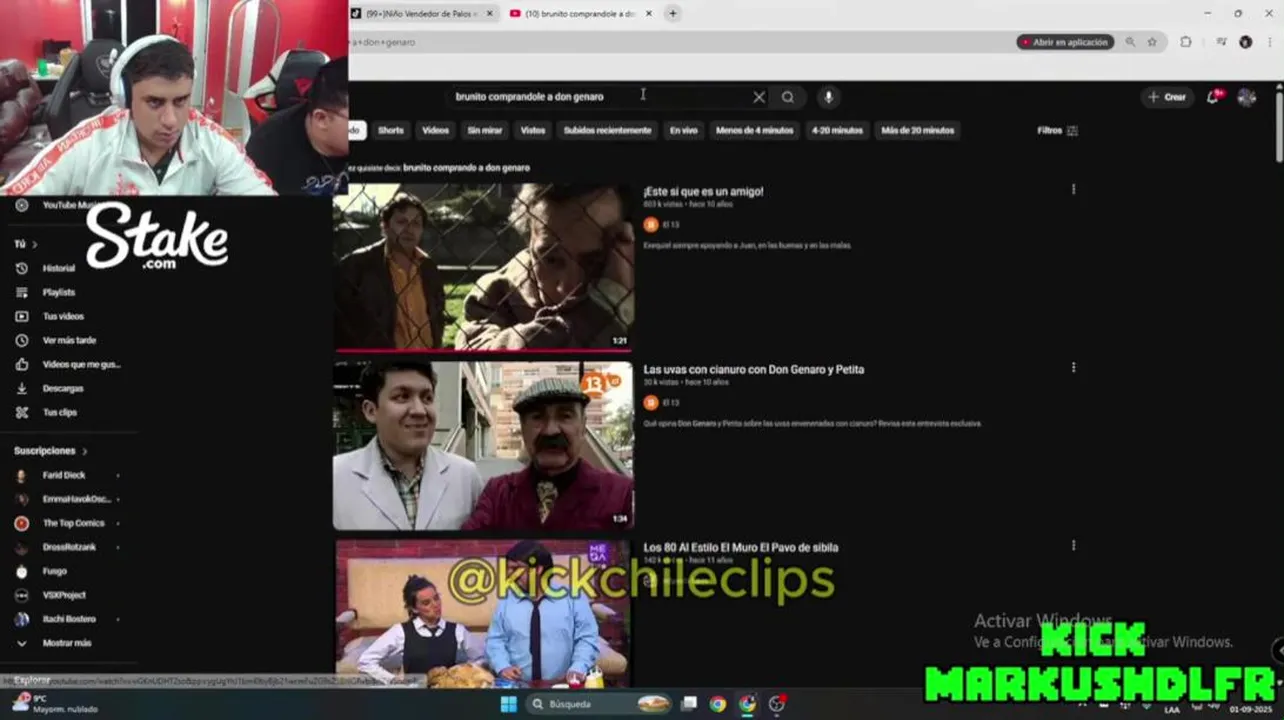This screenshot has height=720, width=1284.
Task: Open Ver más tarde in the sidebar
Action: (x=70, y=340)
